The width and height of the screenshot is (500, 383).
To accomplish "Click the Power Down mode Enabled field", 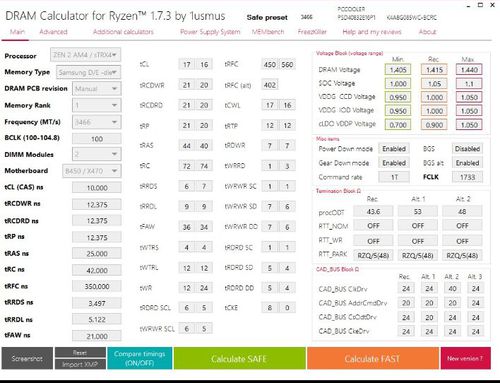I will (394, 149).
